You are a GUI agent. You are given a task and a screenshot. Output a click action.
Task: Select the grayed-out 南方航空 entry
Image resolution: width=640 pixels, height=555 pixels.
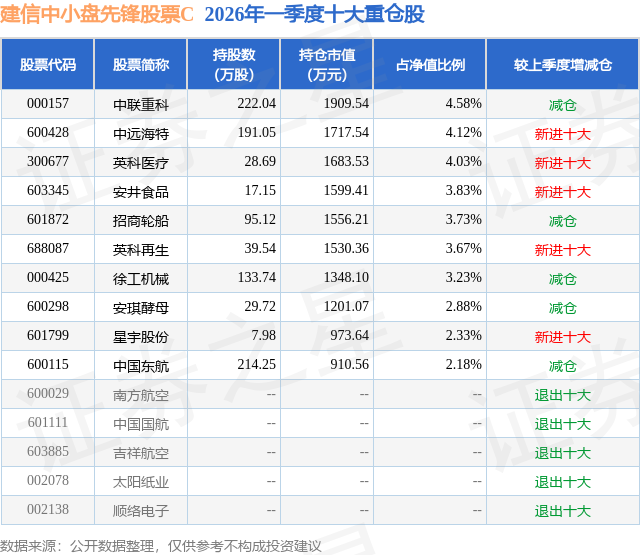pyautogui.click(x=141, y=395)
